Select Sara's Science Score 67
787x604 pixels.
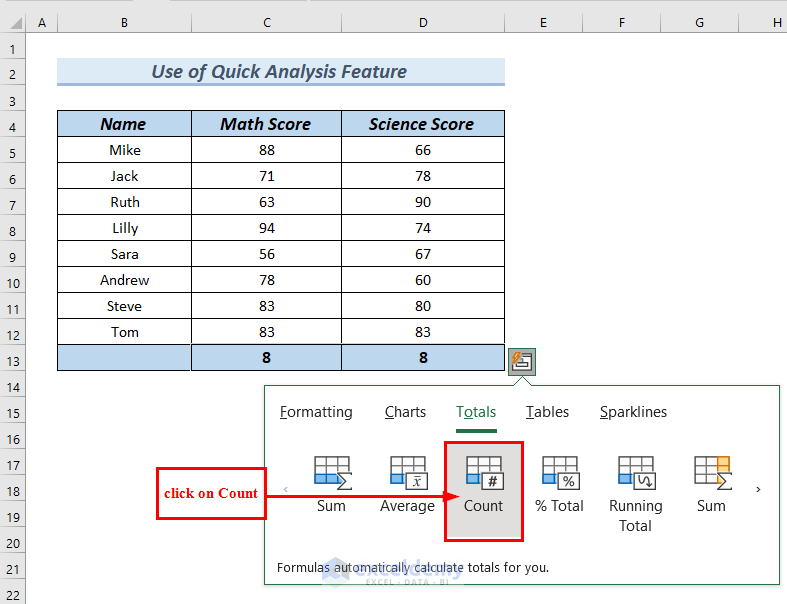[x=423, y=254]
